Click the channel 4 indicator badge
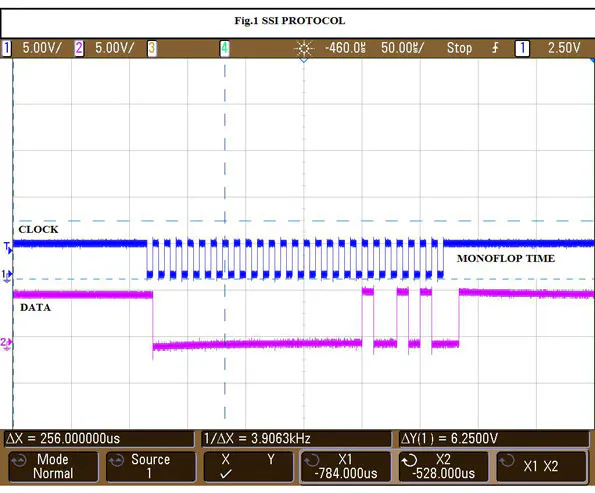Image resolution: width=595 pixels, height=493 pixels. click(225, 48)
